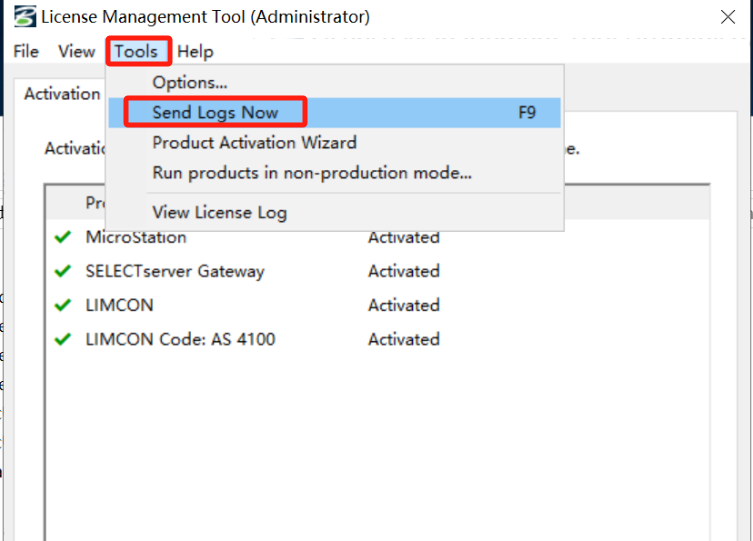Choose Options... from the Tools menu
Image resolution: width=753 pixels, height=541 pixels.
pos(190,82)
